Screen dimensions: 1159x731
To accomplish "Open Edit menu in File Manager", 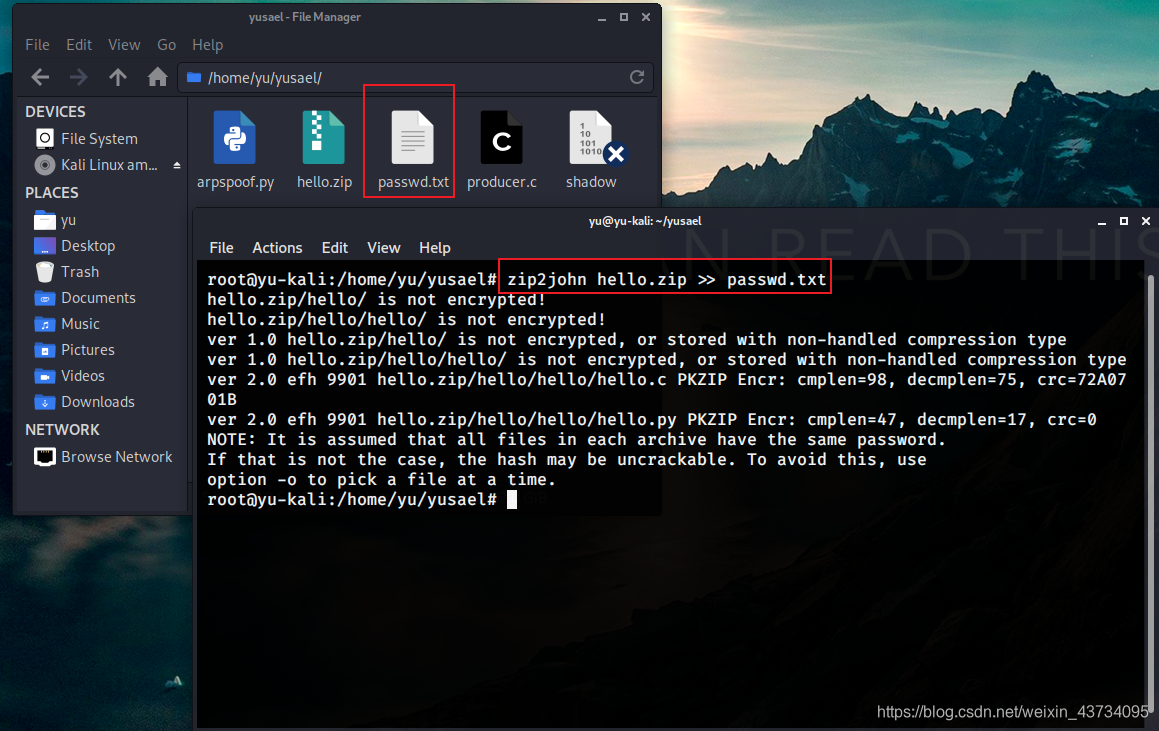I will pos(79,45).
